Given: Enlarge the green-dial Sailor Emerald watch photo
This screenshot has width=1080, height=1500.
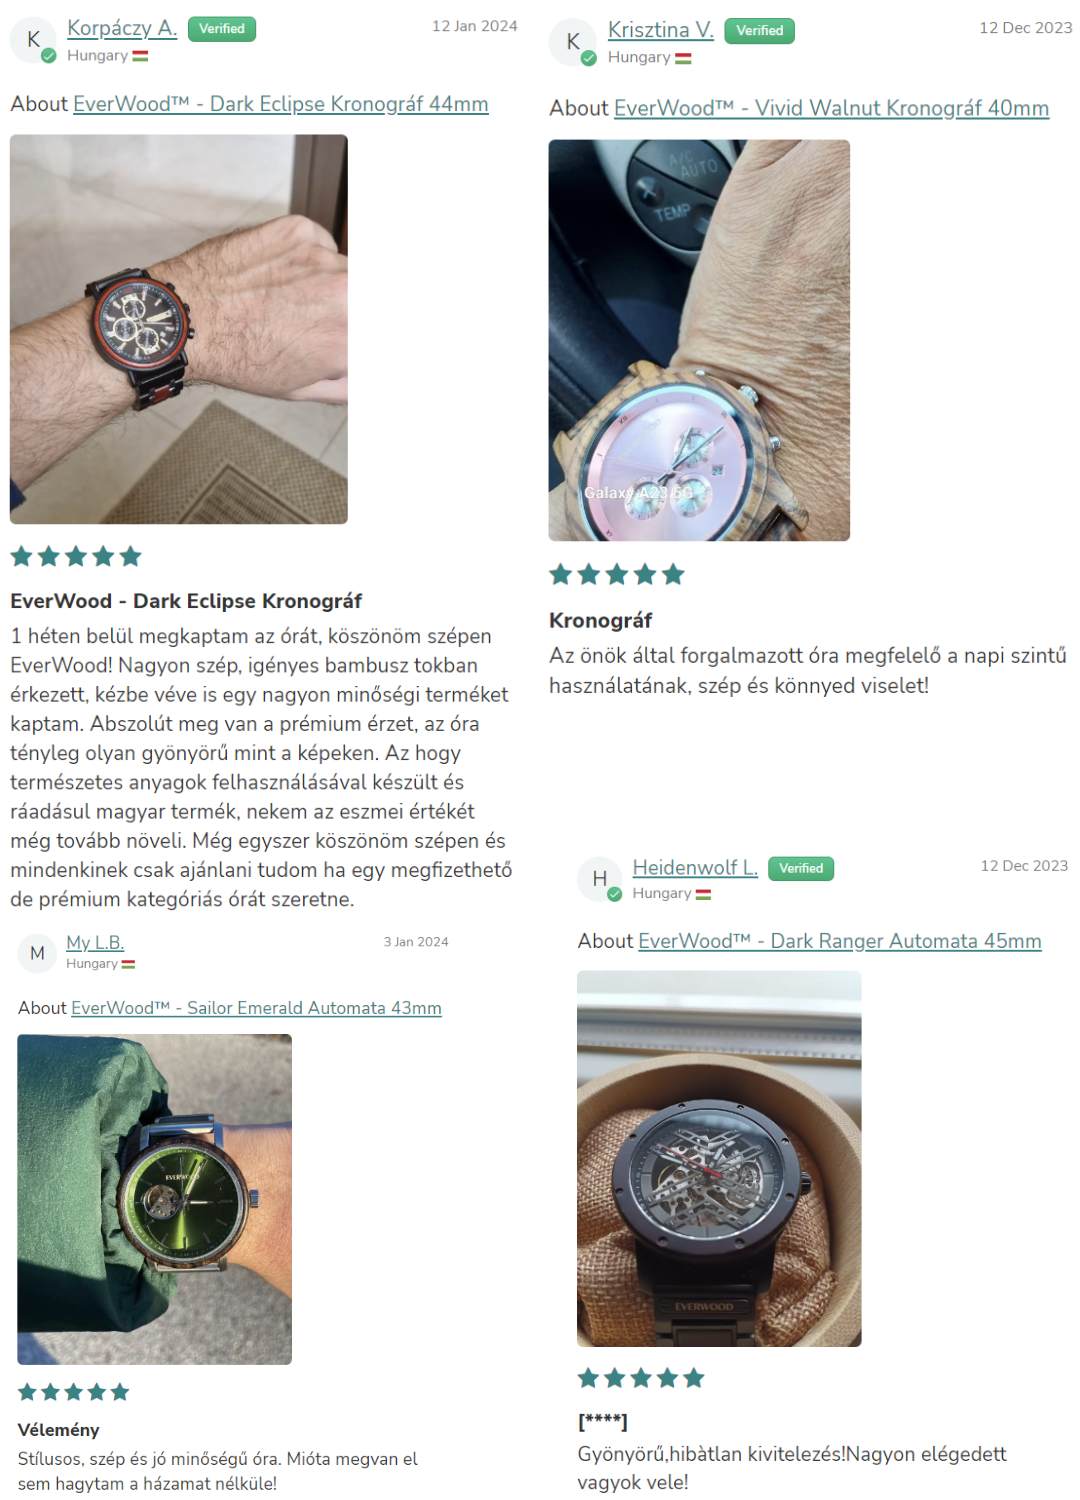Looking at the screenshot, I should [x=155, y=1199].
